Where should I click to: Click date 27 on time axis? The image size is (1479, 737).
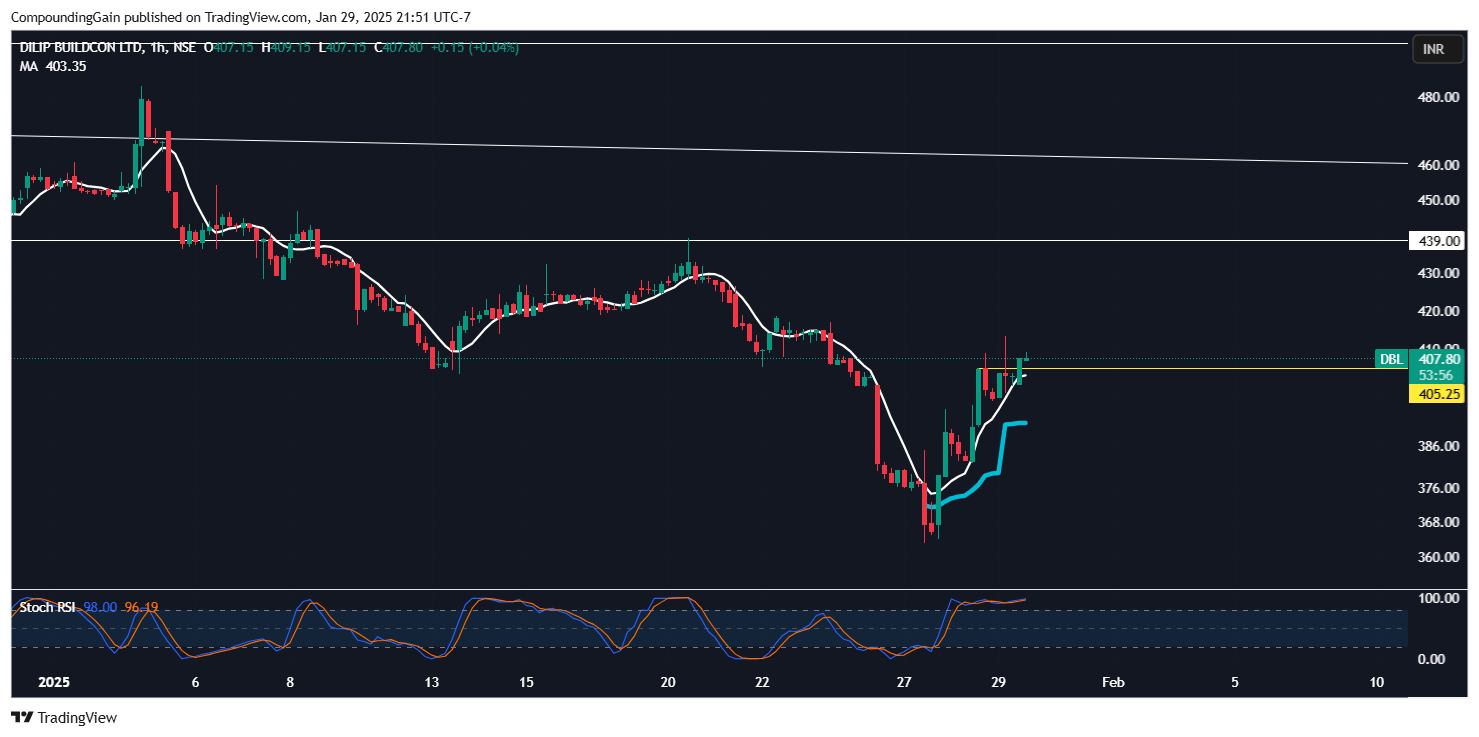pos(904,682)
